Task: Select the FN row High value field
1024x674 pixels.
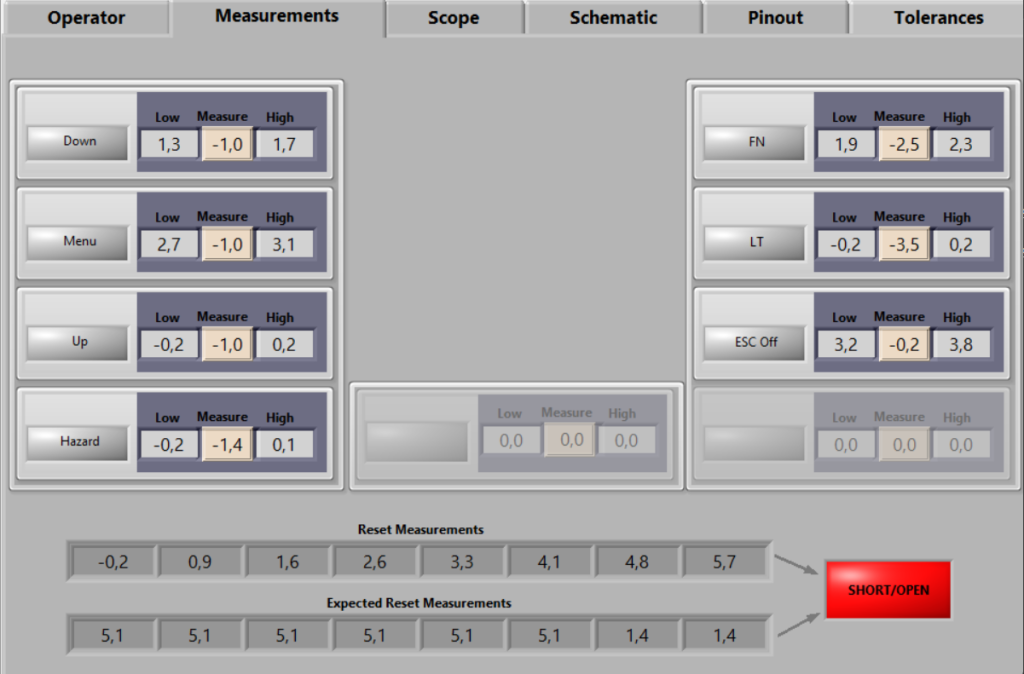Action: [x=961, y=144]
